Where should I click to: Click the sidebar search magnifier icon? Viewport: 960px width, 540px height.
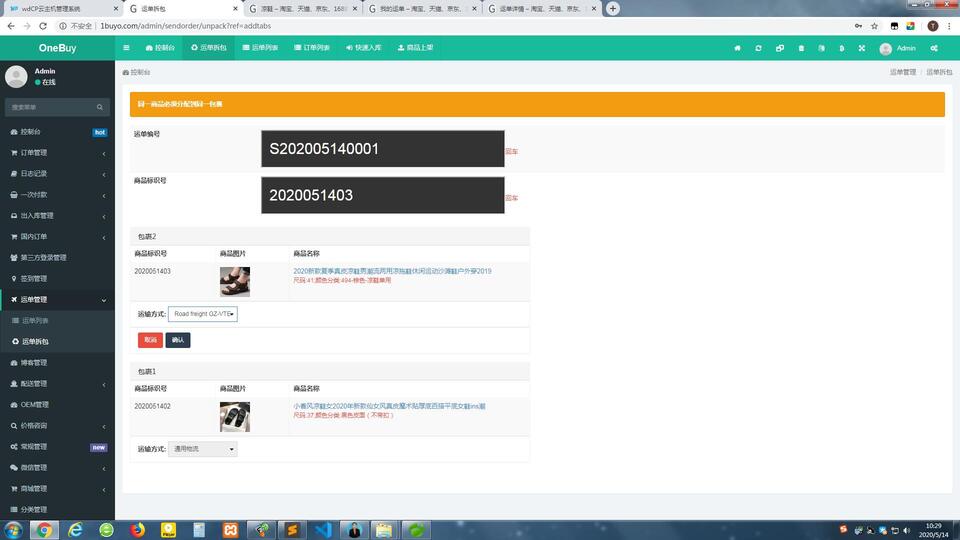pos(100,107)
